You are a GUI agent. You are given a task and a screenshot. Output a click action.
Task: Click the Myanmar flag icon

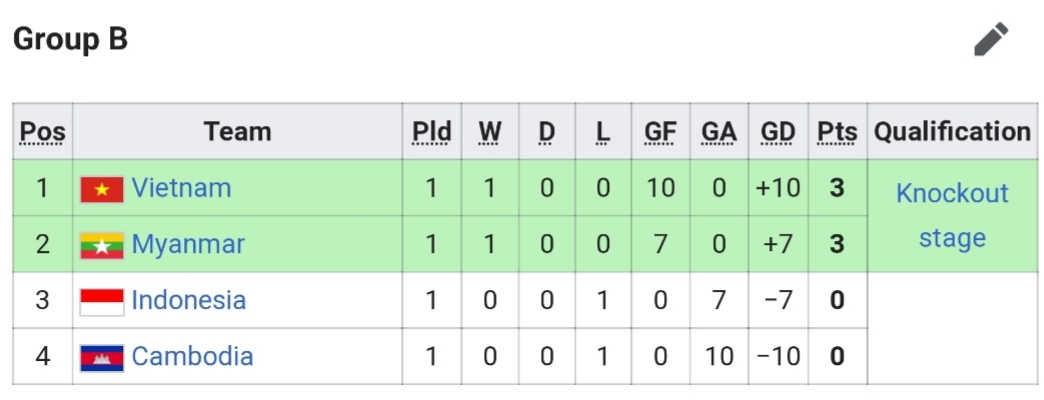tap(102, 245)
